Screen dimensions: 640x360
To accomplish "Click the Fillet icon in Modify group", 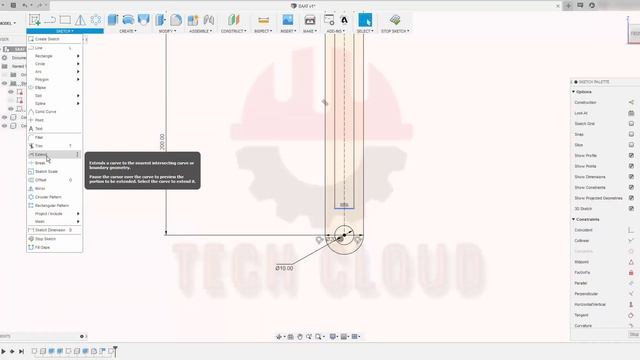I will pos(176,20).
